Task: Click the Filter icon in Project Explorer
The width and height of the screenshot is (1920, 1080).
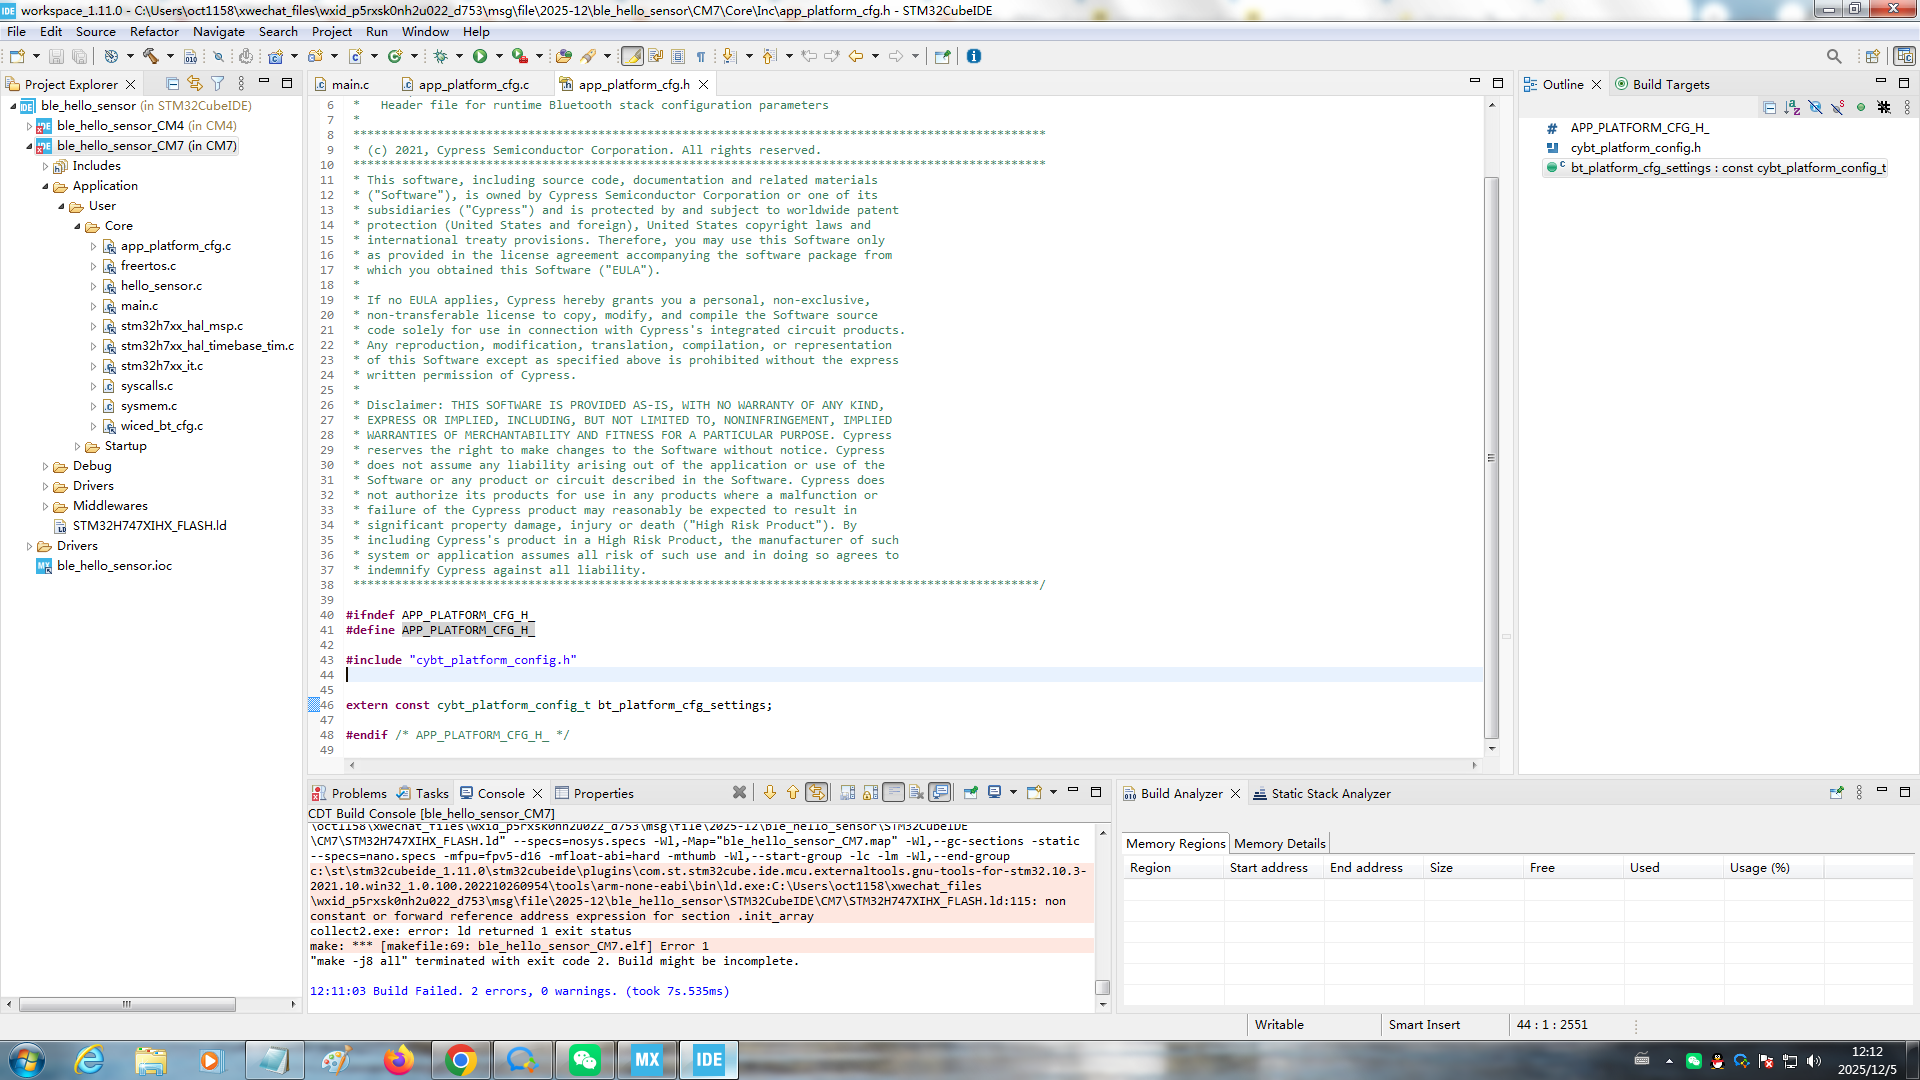Action: tap(217, 84)
